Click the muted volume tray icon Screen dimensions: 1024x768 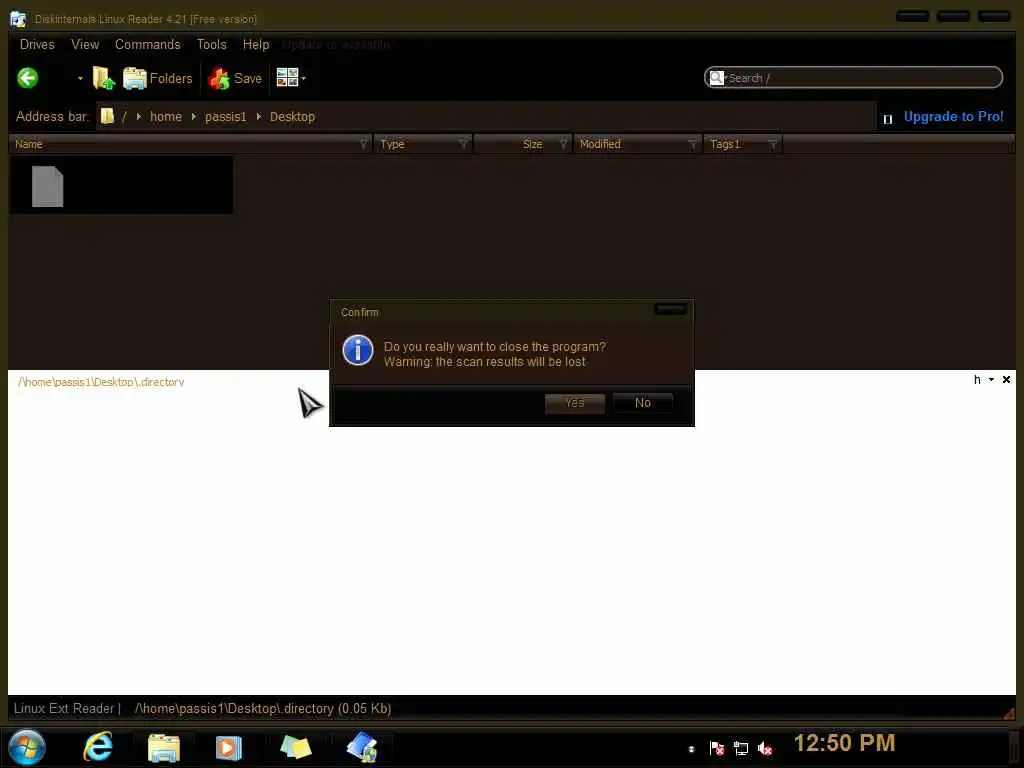pos(765,748)
